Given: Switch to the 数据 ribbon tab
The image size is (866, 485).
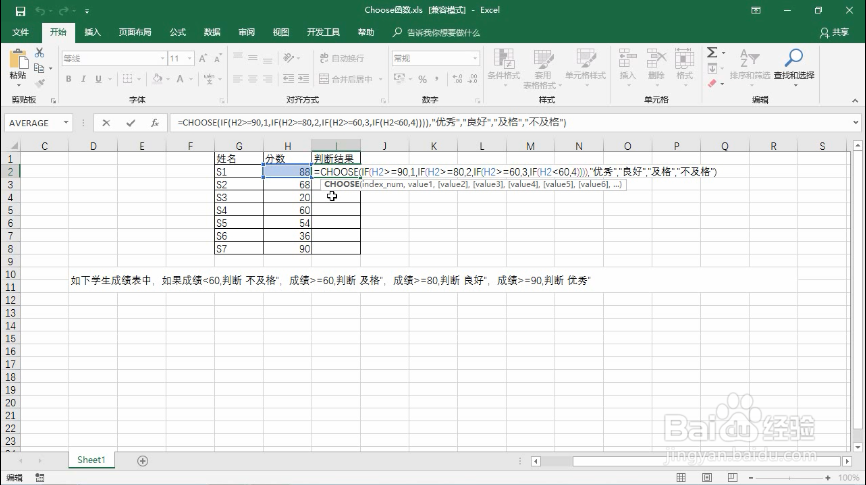Looking at the screenshot, I should pyautogui.click(x=212, y=32).
